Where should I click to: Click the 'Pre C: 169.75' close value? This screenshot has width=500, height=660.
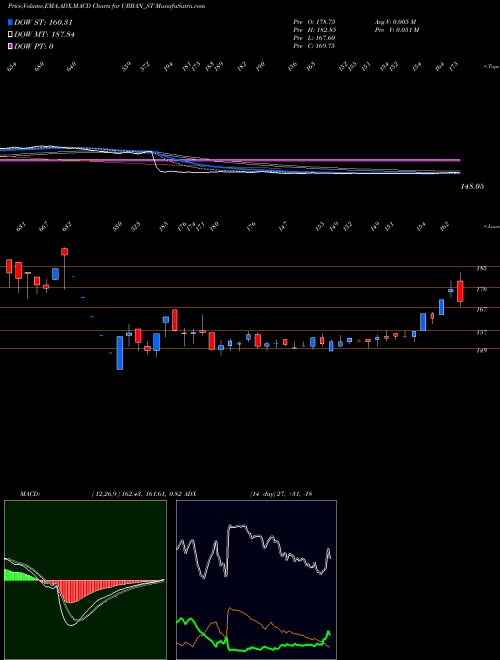[314, 46]
